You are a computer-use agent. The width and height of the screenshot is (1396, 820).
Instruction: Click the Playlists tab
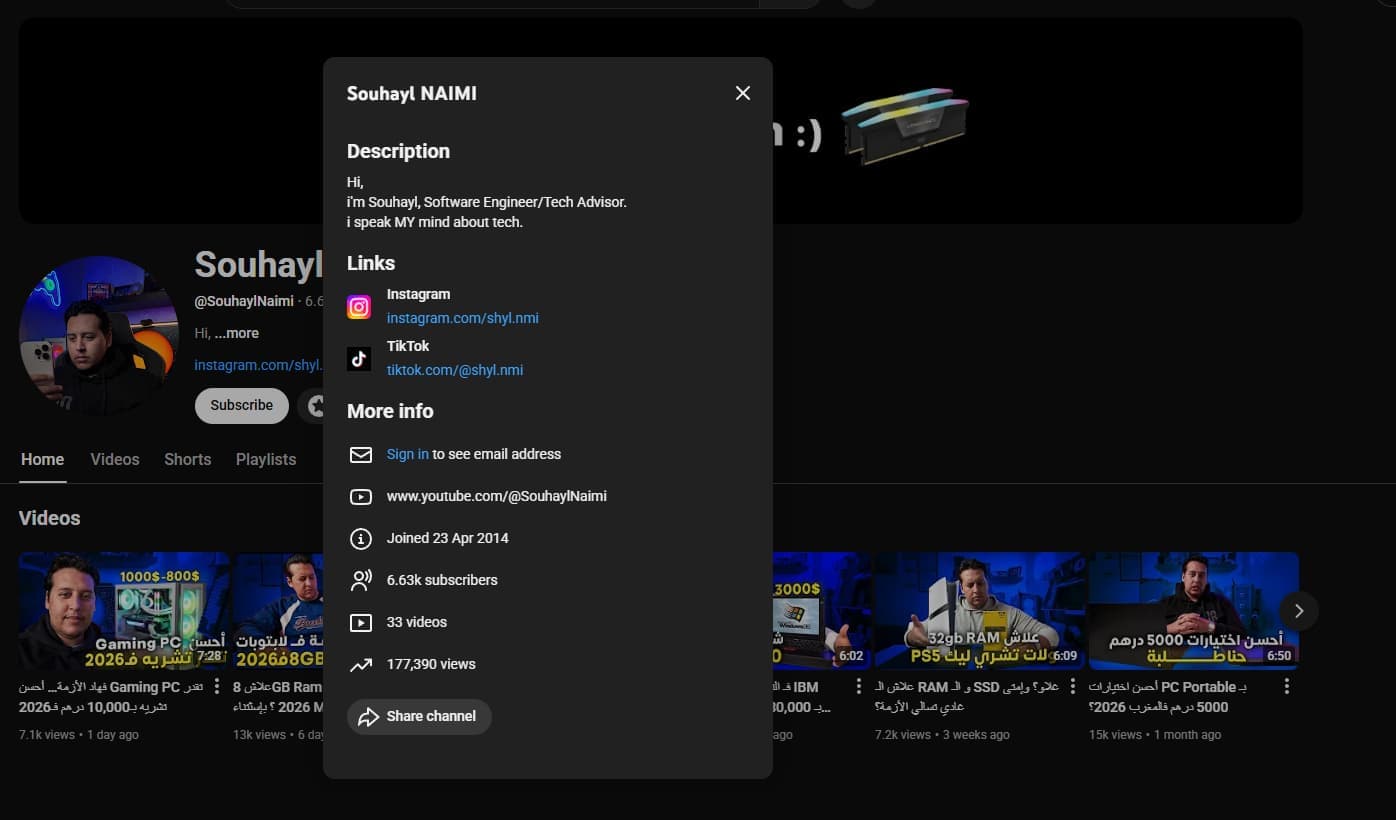pyautogui.click(x=265, y=459)
